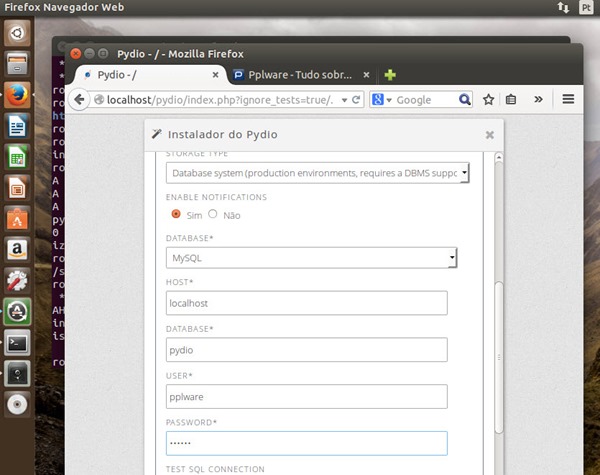The width and height of the screenshot is (600, 475).
Task: Open LibreOffice Calc dock icon
Action: point(17,157)
